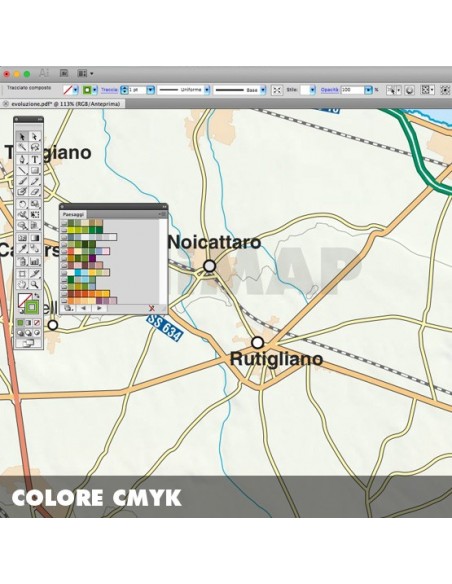This screenshot has width=452, height=584.
Task: Select the Paesaggi swatch library tab
Action: click(x=73, y=215)
